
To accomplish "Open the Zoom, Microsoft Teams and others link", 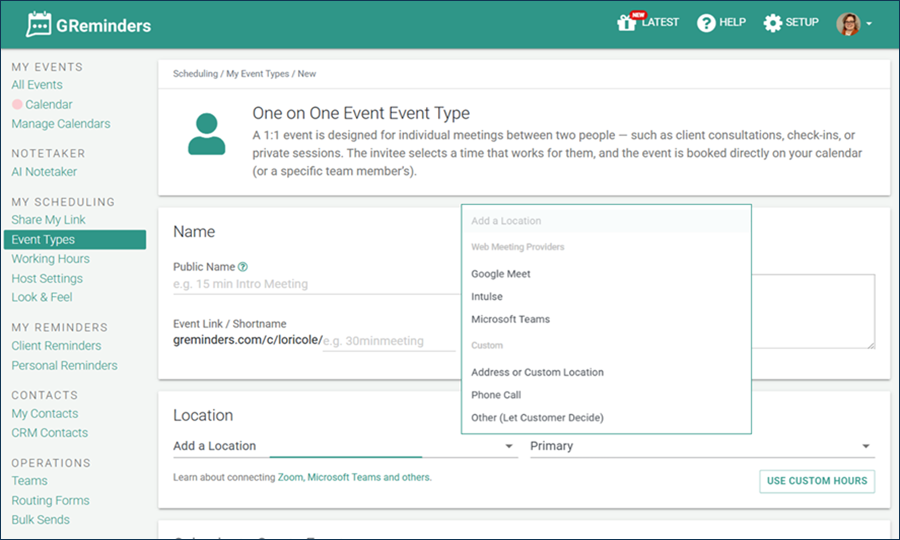I will coord(354,478).
